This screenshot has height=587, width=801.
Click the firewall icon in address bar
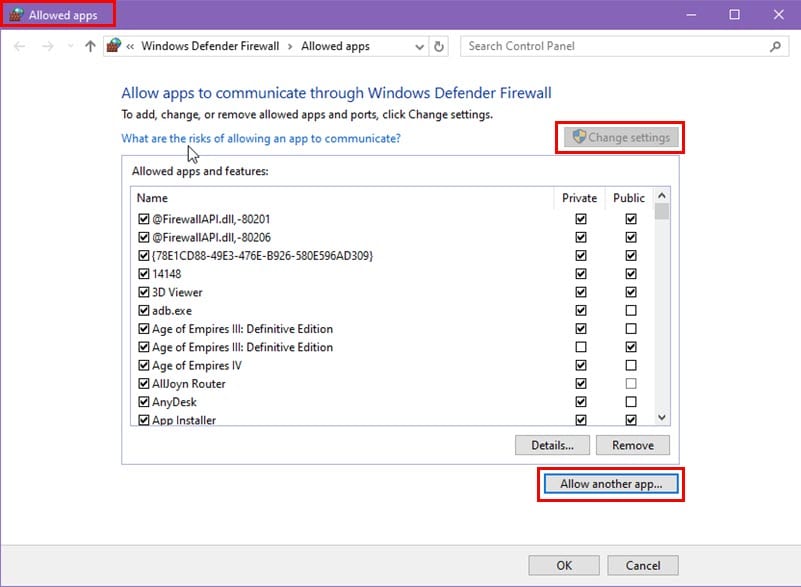click(x=114, y=46)
